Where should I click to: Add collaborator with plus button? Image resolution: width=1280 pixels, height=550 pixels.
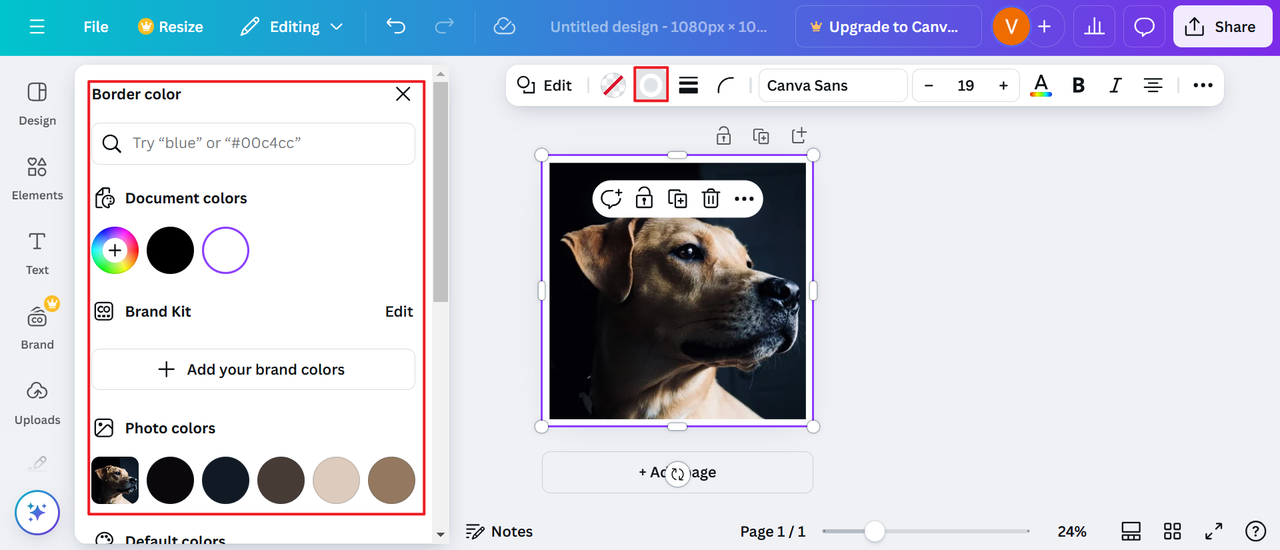pos(1044,27)
